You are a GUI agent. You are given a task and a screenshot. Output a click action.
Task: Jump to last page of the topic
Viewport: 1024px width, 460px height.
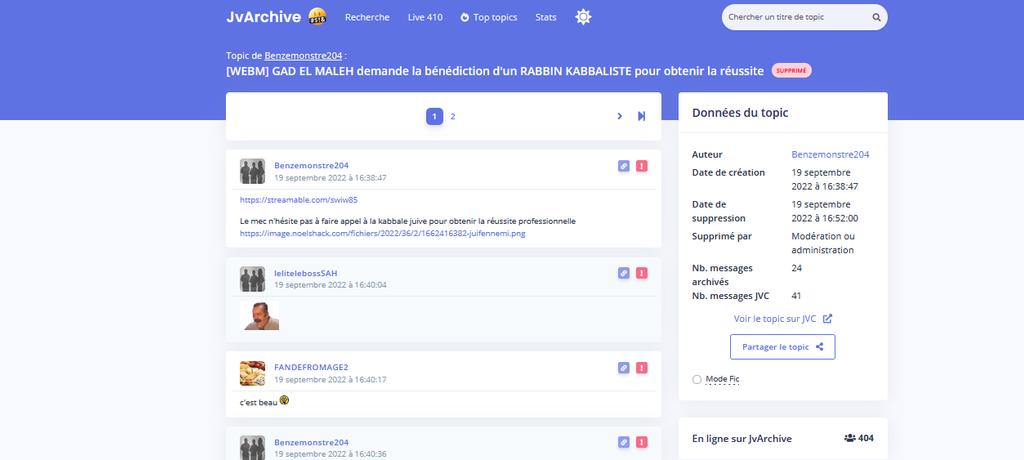(642, 117)
